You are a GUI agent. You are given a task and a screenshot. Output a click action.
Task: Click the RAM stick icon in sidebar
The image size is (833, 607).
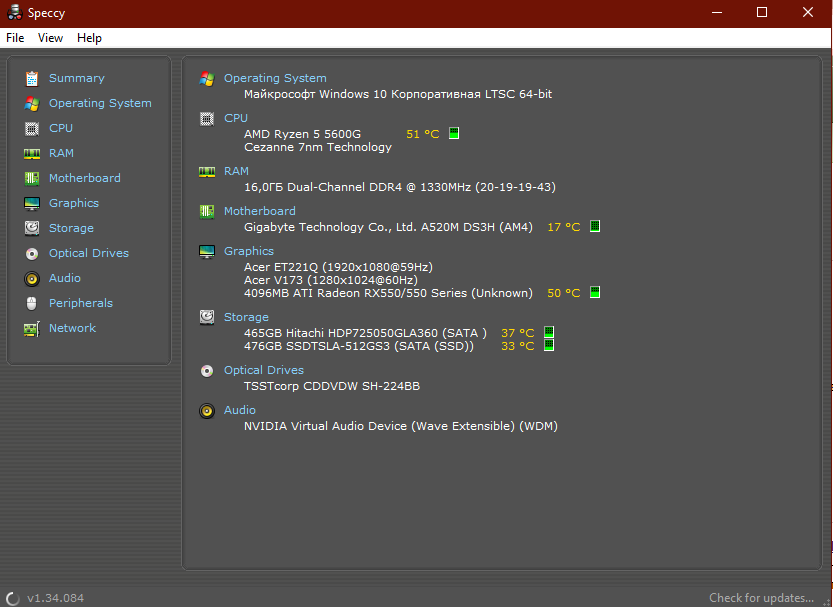coord(32,153)
